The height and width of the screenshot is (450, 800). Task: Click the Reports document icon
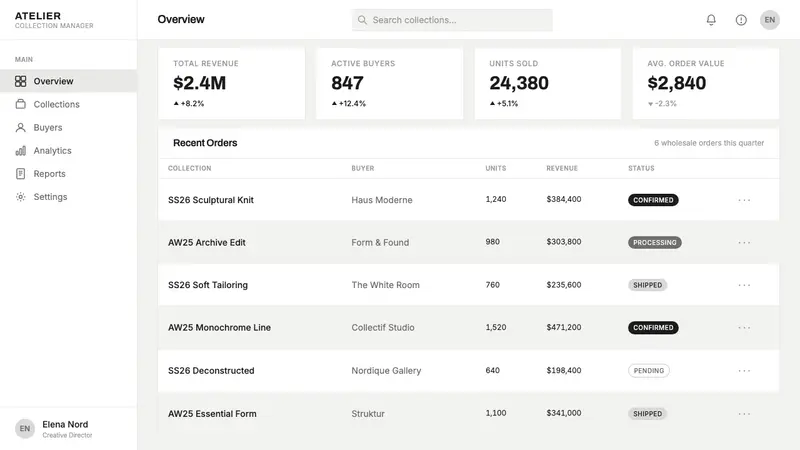point(20,173)
